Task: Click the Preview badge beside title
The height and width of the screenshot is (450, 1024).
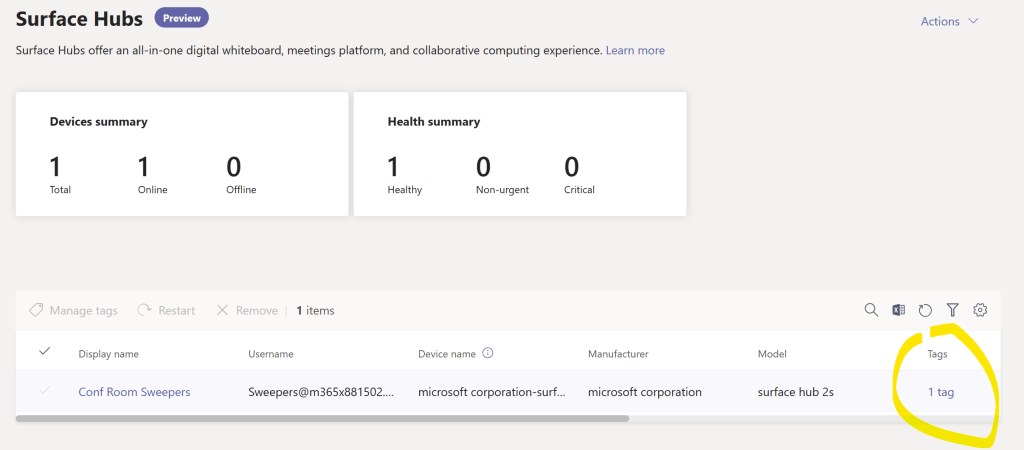Action: click(x=181, y=17)
